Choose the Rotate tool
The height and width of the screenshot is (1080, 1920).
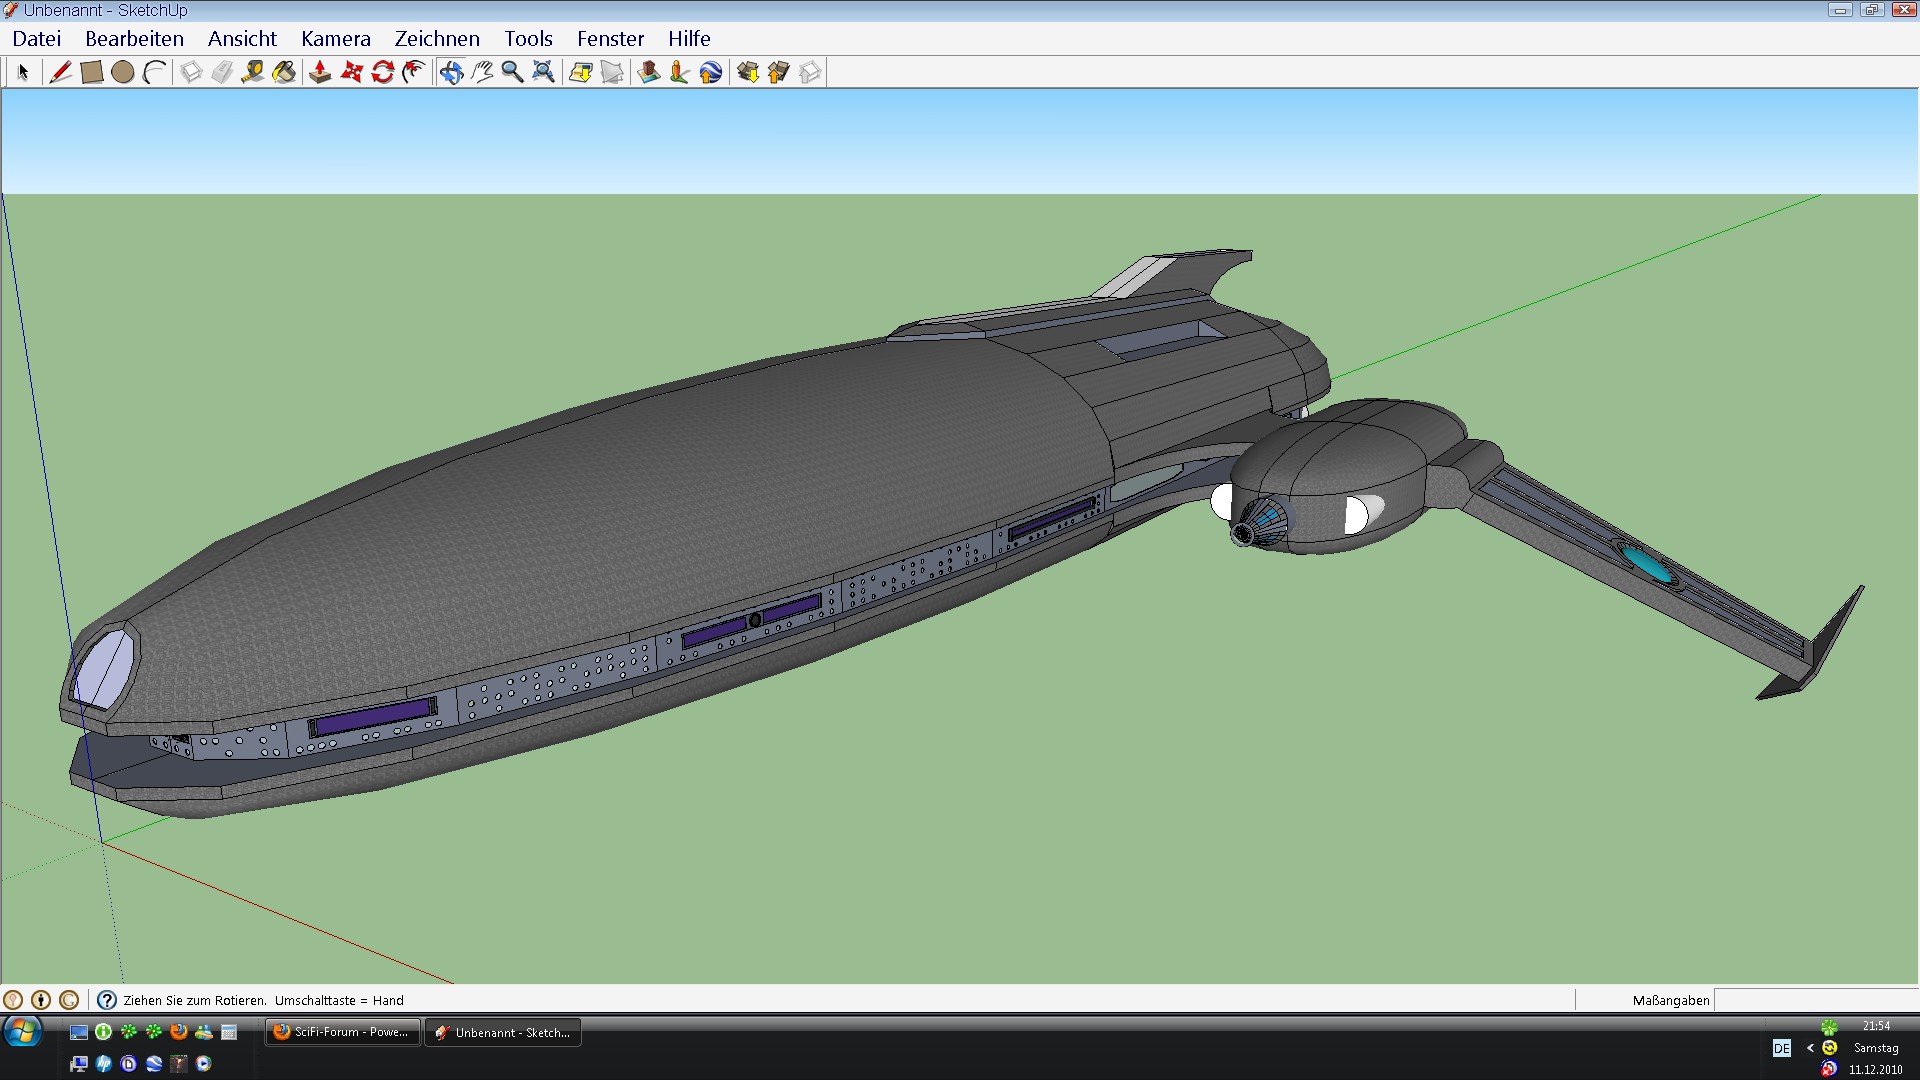(x=382, y=72)
